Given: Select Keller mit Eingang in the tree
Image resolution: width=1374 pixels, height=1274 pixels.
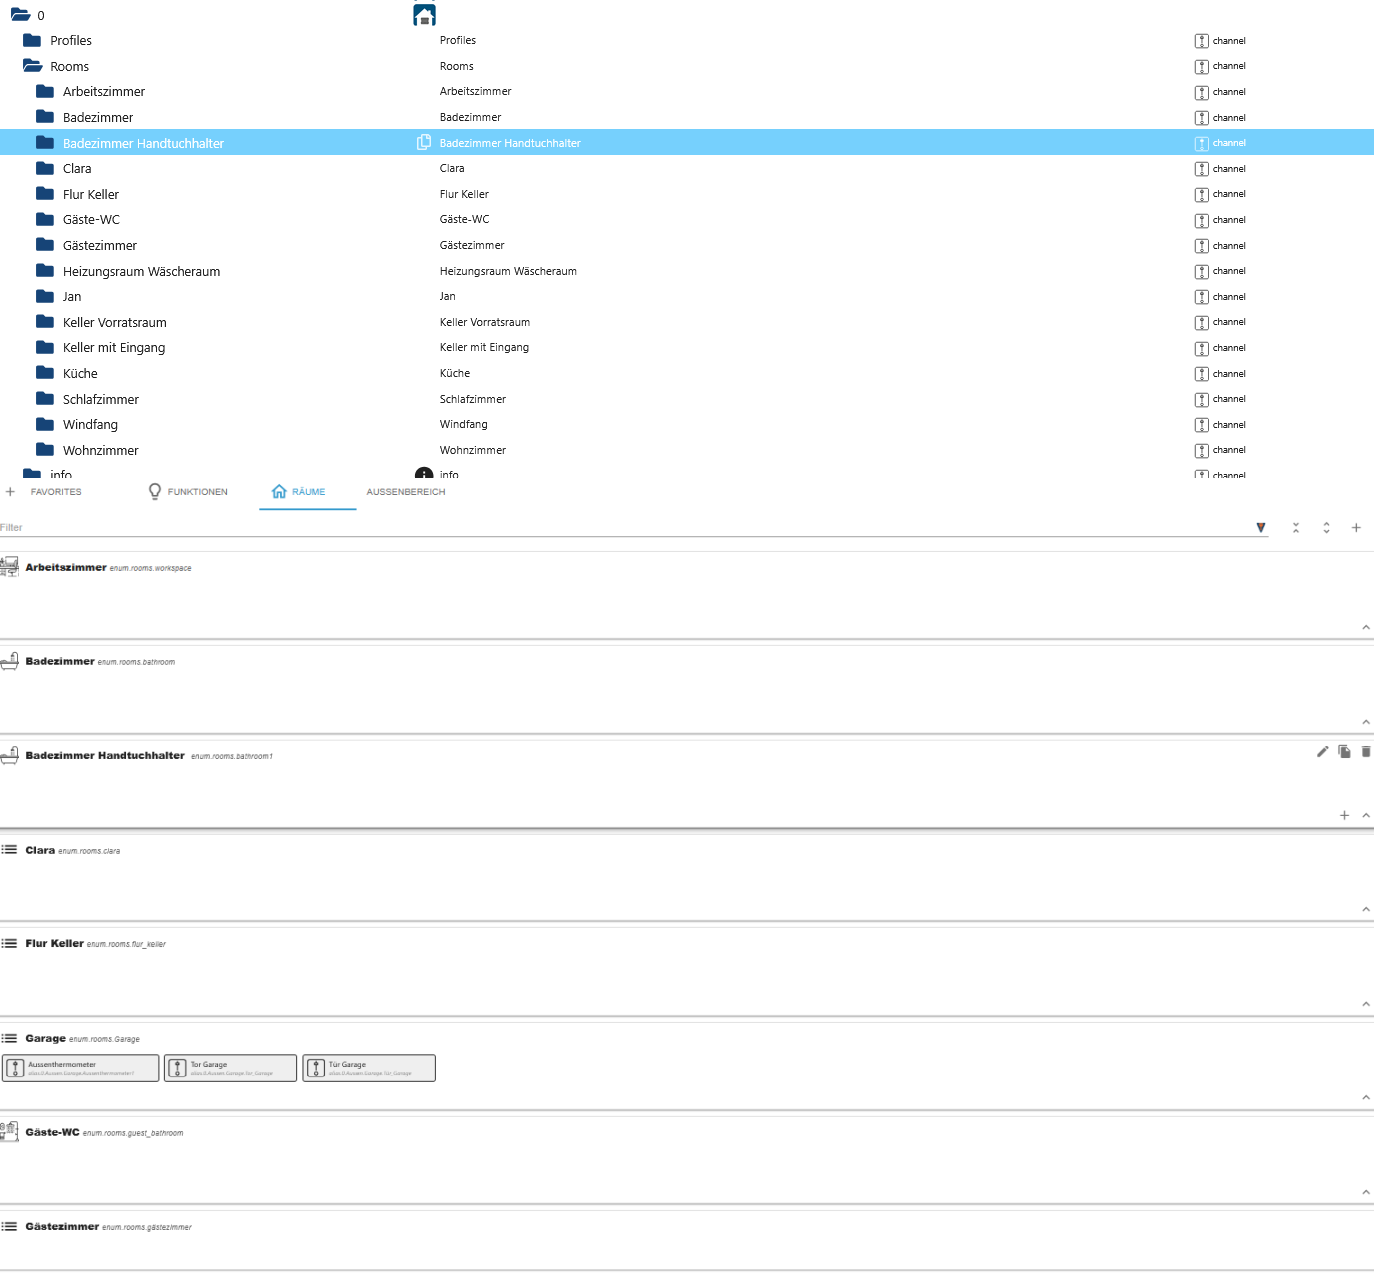Looking at the screenshot, I should [x=114, y=347].
